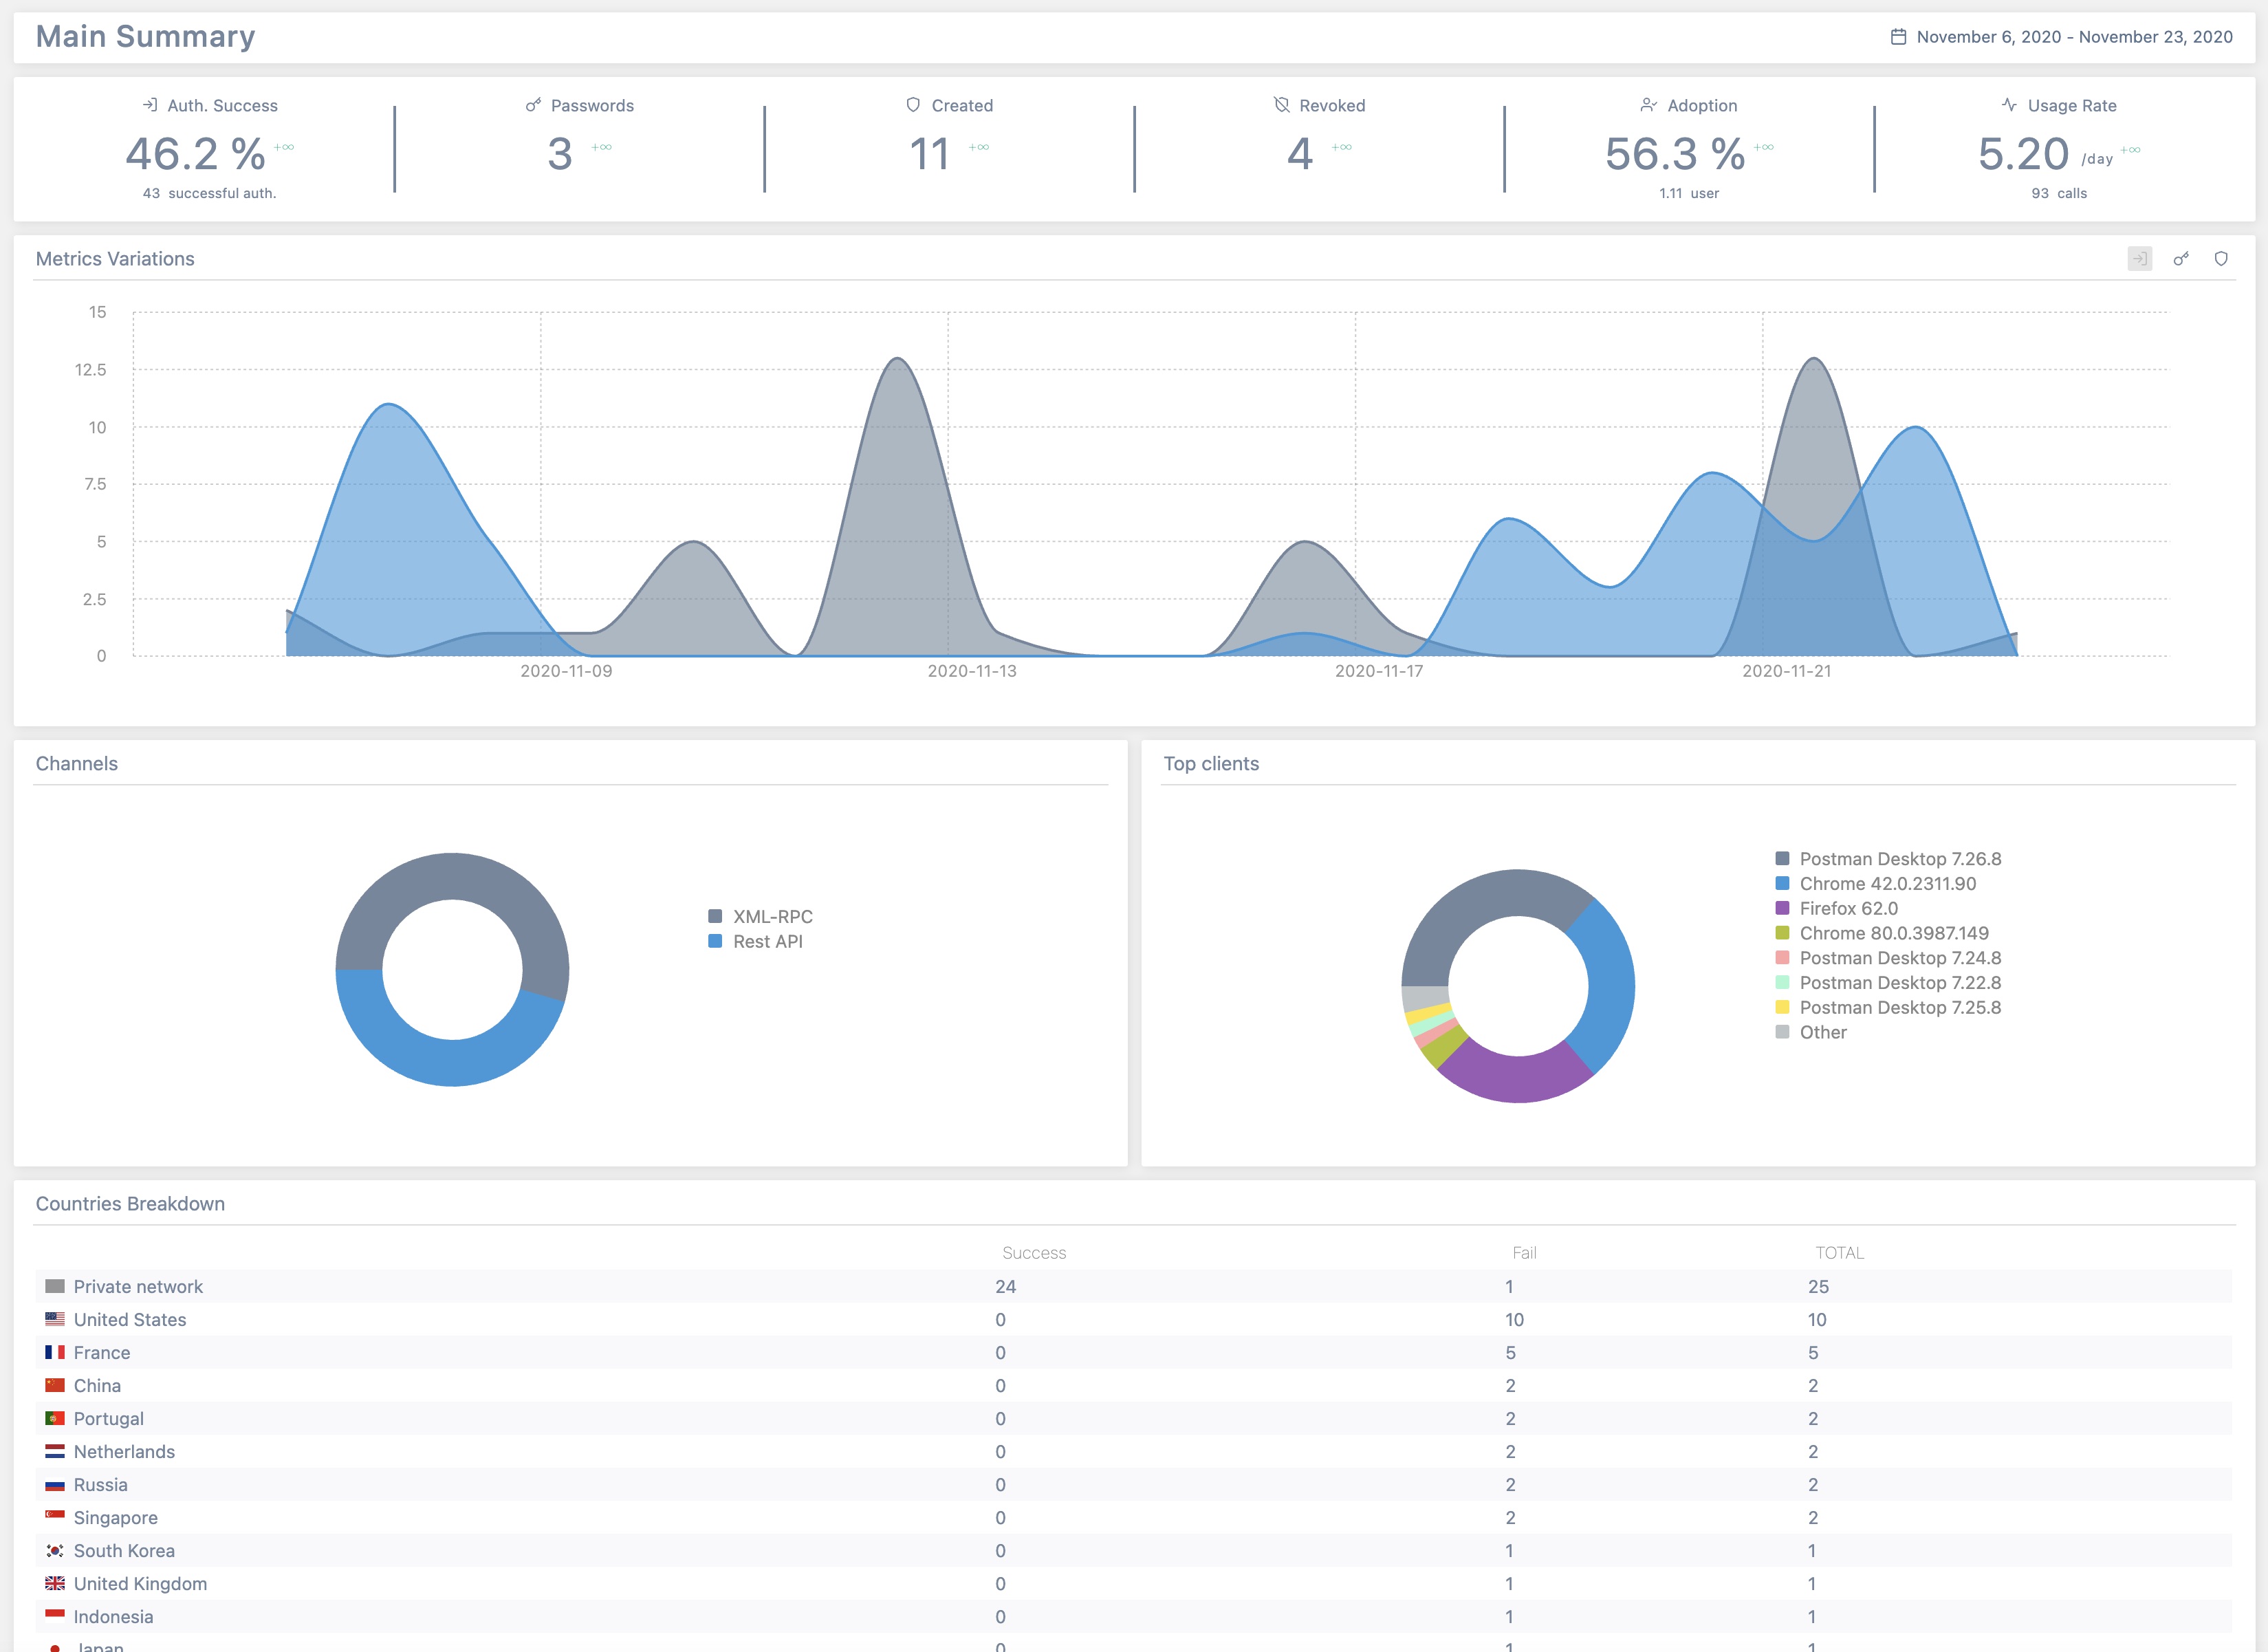Click Private network's Success value 24
The image size is (2268, 1652).
[1006, 1286]
